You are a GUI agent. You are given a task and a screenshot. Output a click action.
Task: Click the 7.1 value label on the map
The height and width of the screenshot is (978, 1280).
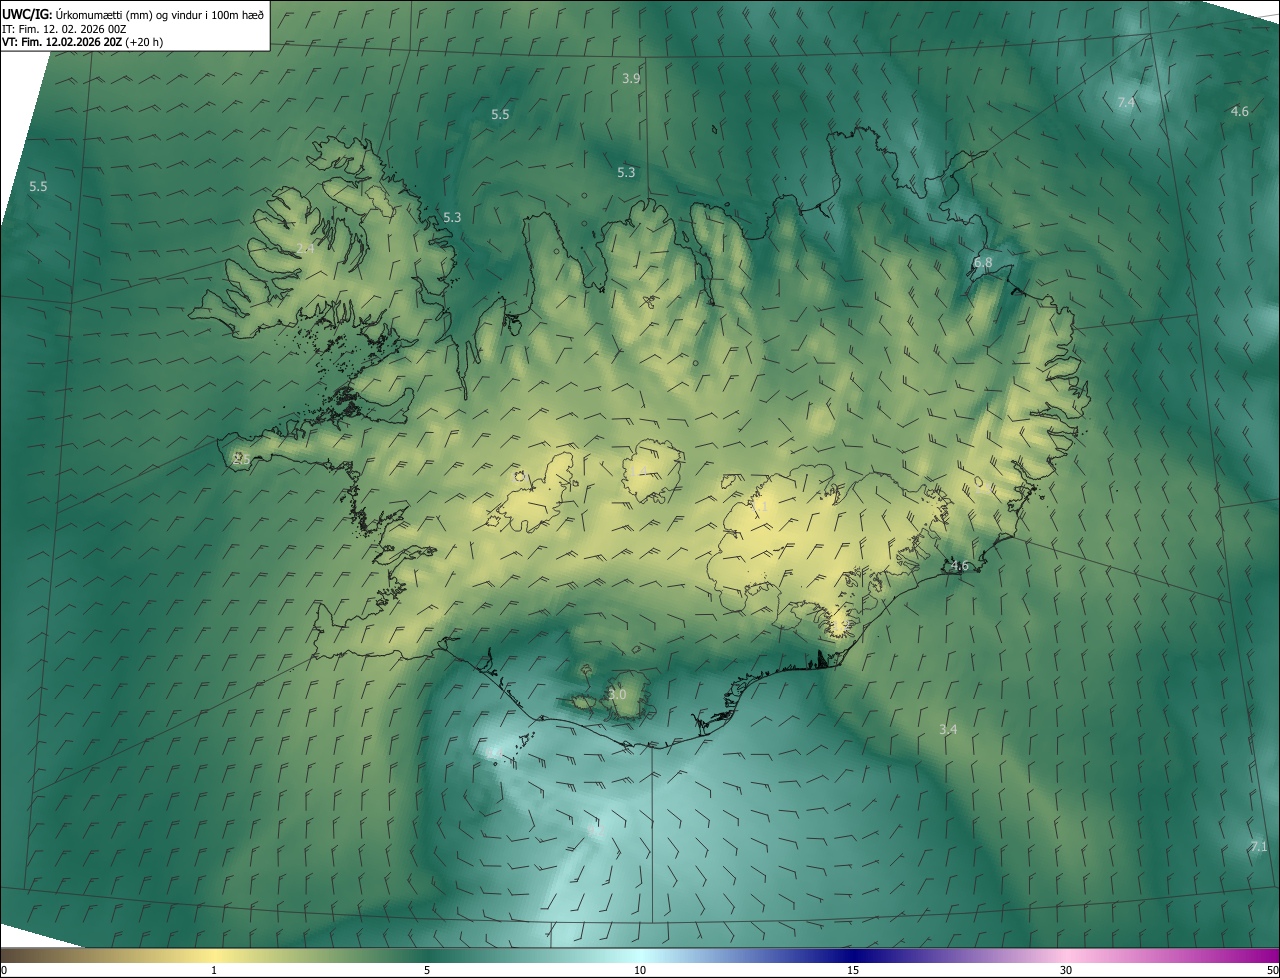click(x=1258, y=847)
